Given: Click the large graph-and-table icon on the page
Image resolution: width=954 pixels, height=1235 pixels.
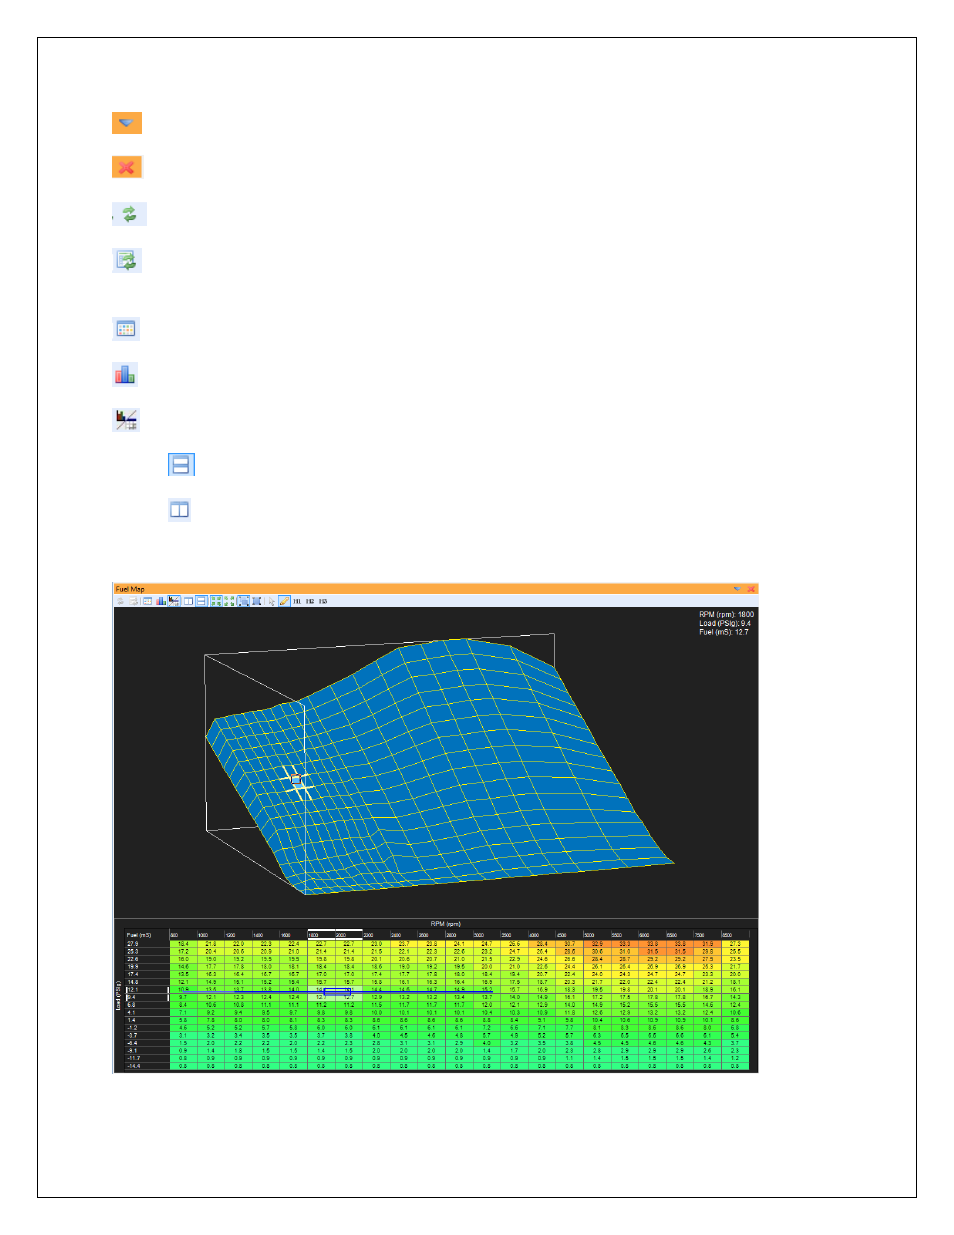Looking at the screenshot, I should coord(126,420).
